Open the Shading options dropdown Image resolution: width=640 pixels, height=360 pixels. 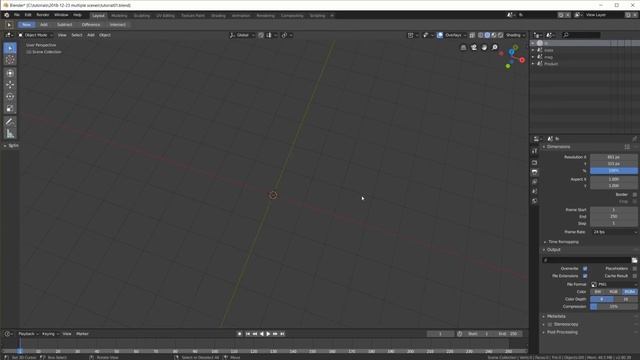coord(516,35)
